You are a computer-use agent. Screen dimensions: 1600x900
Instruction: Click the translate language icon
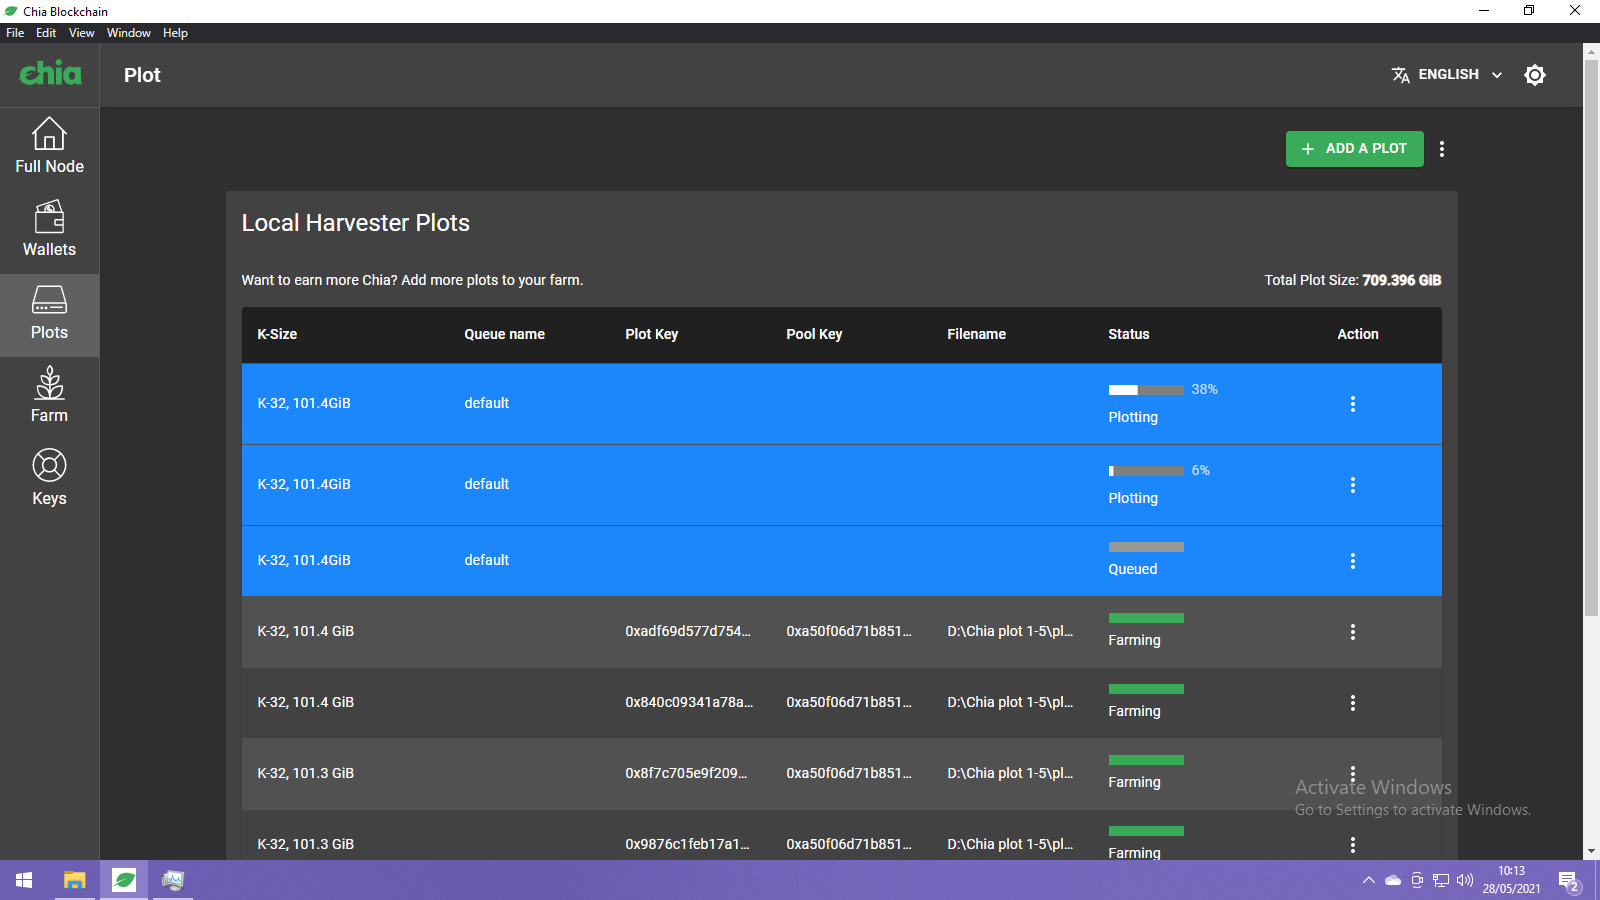(x=1400, y=75)
